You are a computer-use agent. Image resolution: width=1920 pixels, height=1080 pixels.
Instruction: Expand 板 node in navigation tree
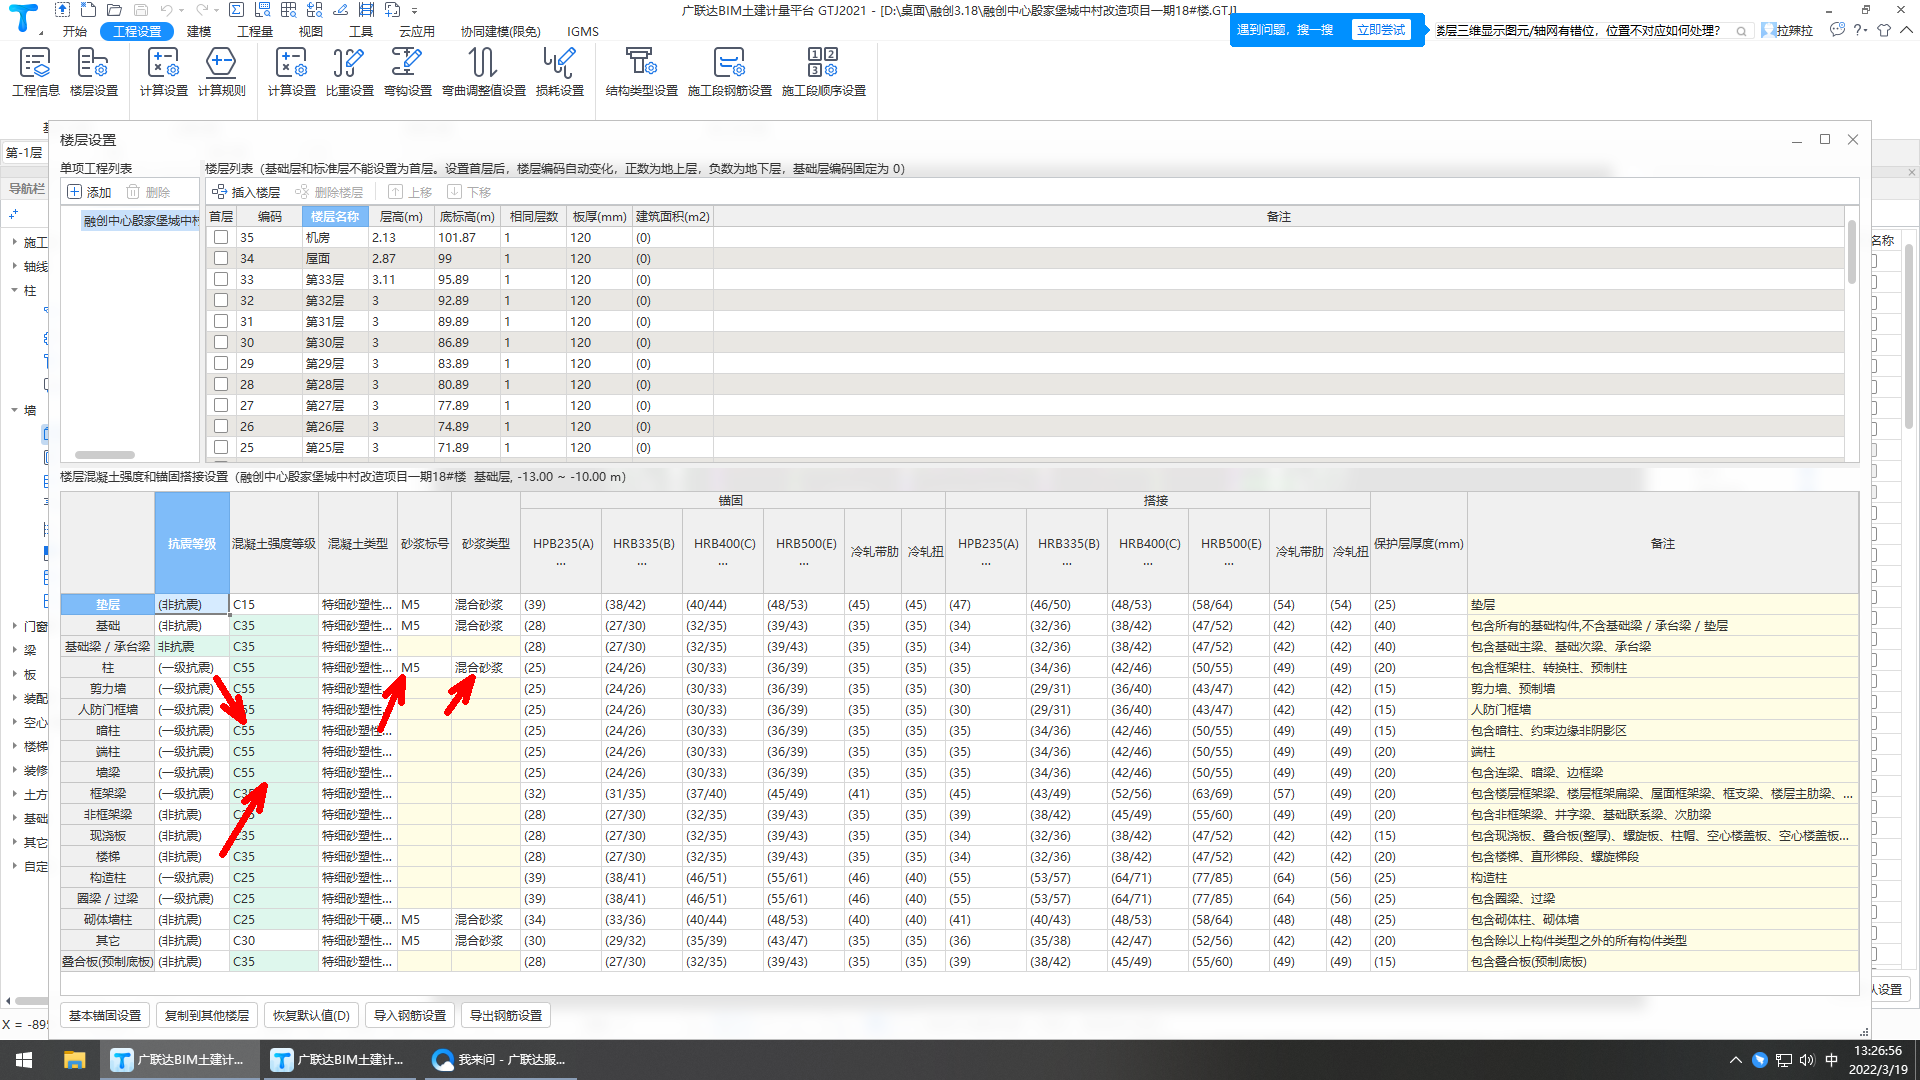coord(14,674)
